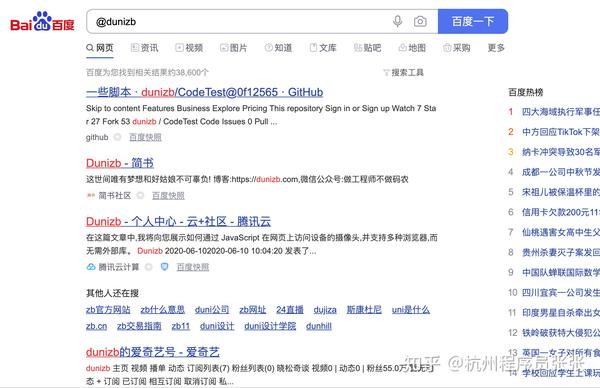
Task: Click the microphone voice search icon
Action: (x=398, y=21)
